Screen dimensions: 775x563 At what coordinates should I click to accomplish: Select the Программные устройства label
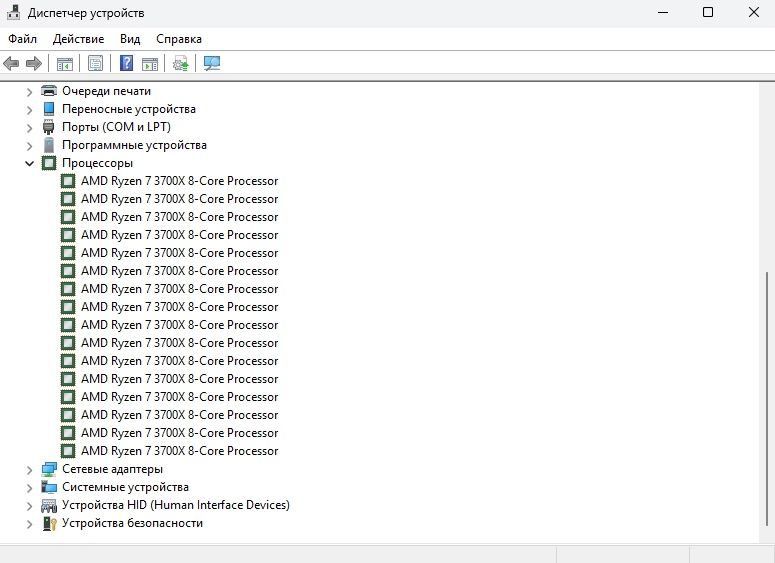[134, 145]
